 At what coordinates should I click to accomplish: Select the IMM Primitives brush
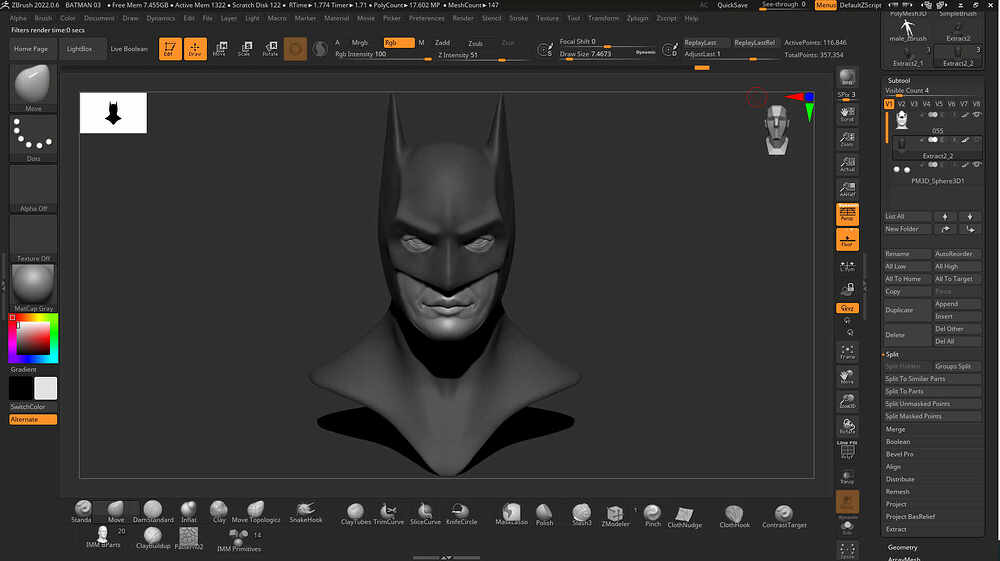click(x=239, y=541)
